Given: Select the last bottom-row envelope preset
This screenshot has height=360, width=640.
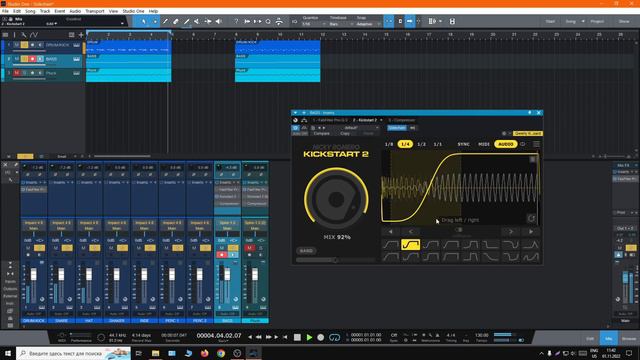Looking at the screenshot, I should pyautogui.click(x=530, y=257).
